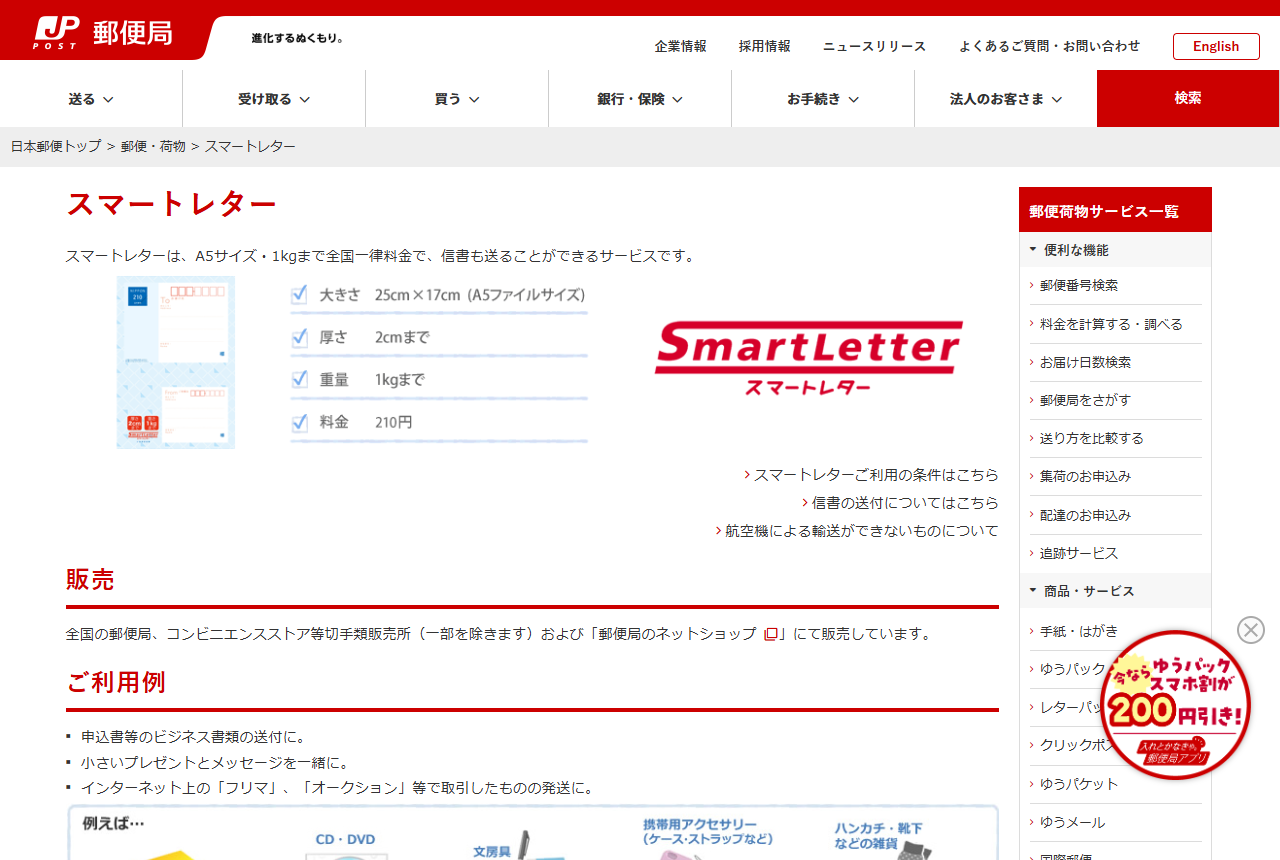
Task: Open よくあるご質問・お問い合わせ page
Action: click(x=1049, y=46)
